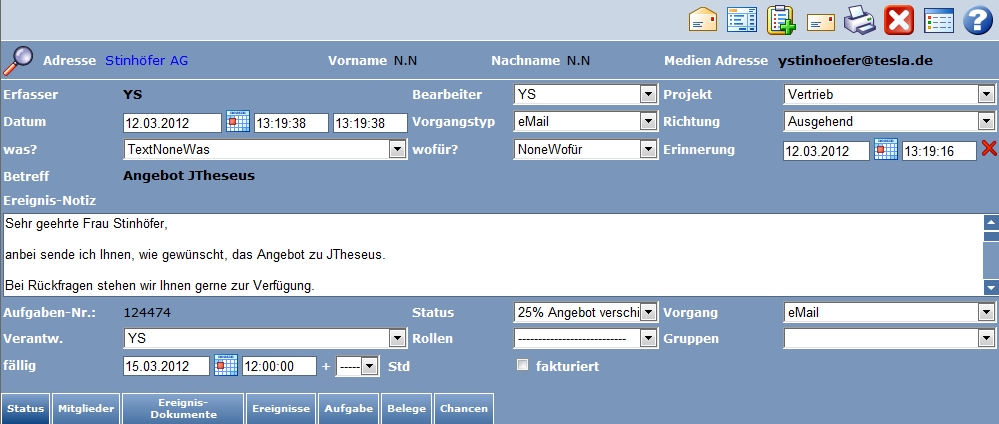The height and width of the screenshot is (424, 999).
Task: Click the magnifying glass next to Adresse
Action: click(18, 61)
